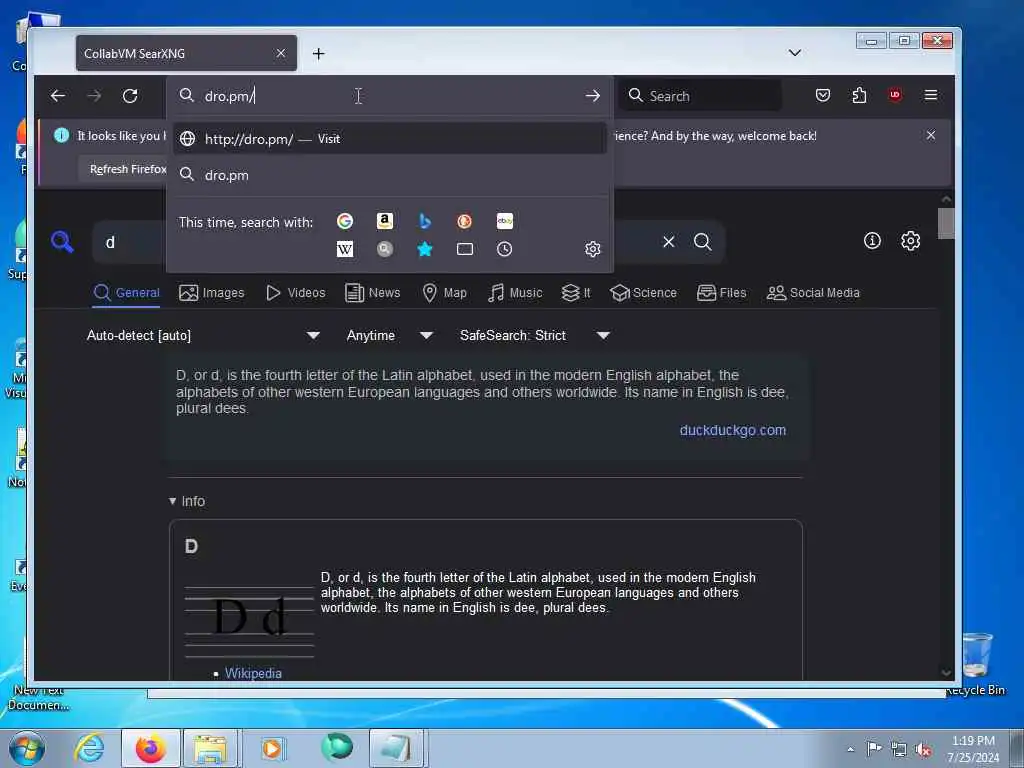Open the SafeSearch: Strict dropdown
Viewport: 1024px width, 768px height.
pyautogui.click(x=534, y=335)
